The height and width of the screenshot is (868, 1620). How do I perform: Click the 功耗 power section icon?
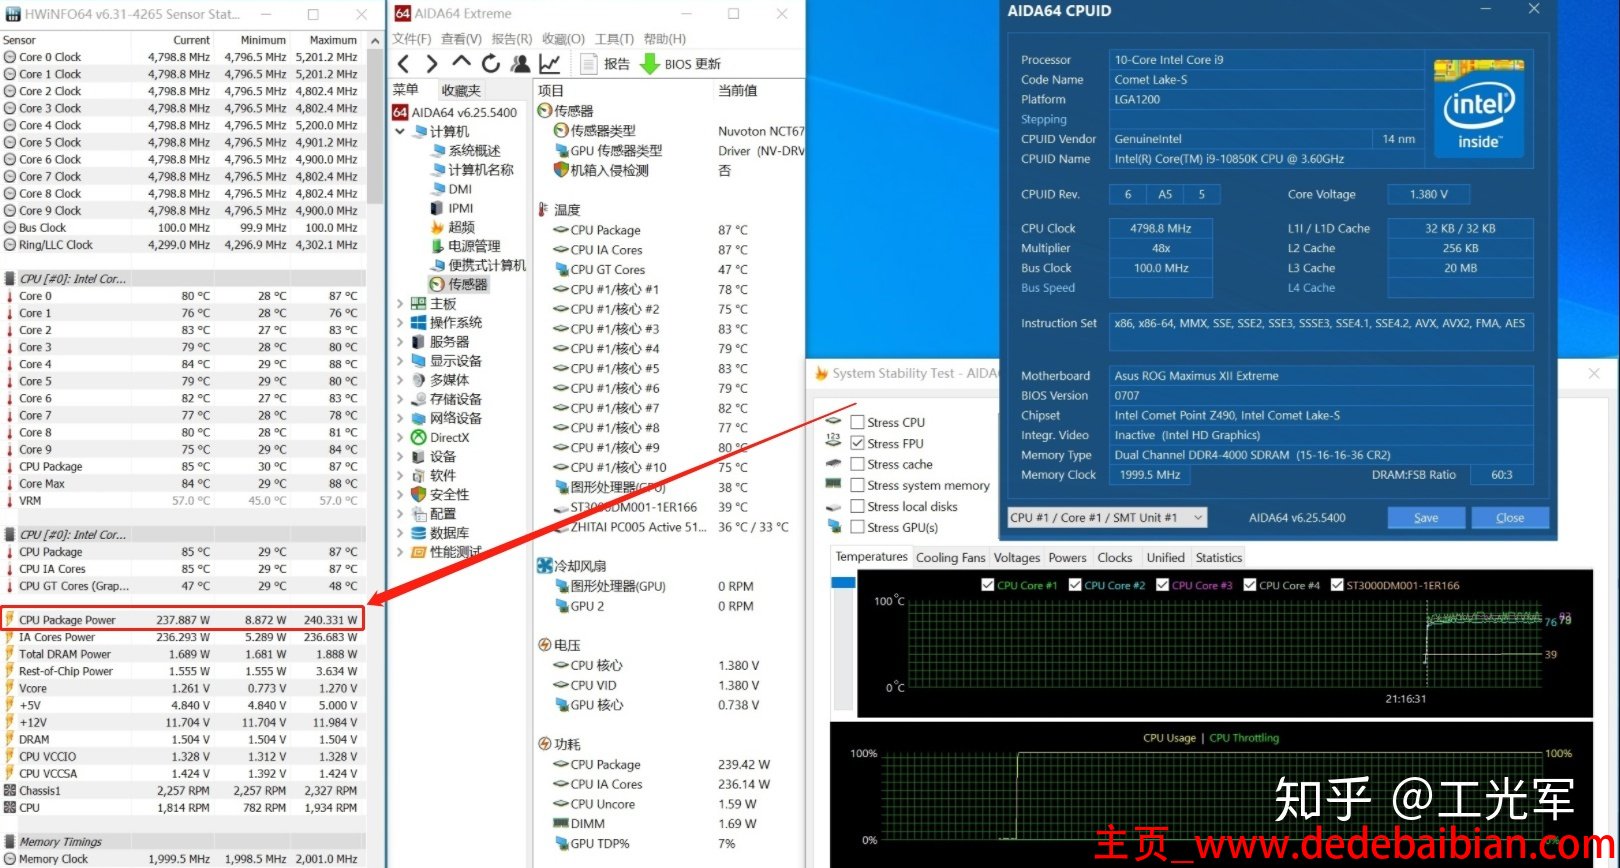(x=545, y=744)
